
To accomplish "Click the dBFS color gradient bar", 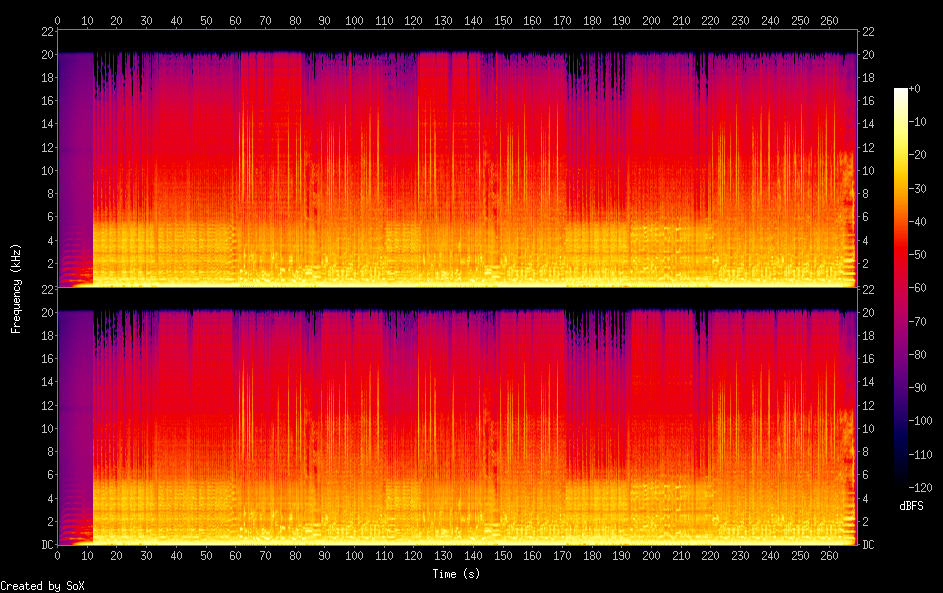I will point(901,287).
